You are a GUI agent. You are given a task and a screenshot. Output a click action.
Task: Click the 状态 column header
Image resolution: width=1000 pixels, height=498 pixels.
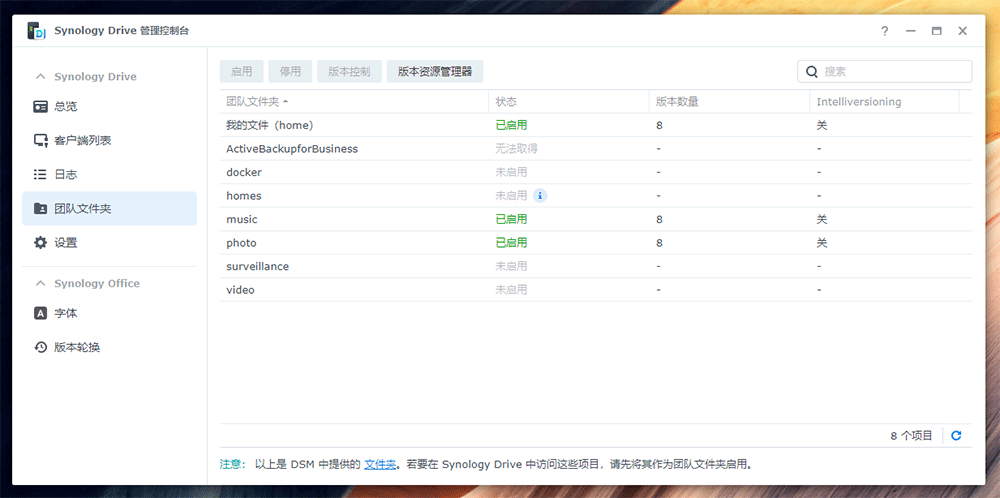(x=507, y=102)
